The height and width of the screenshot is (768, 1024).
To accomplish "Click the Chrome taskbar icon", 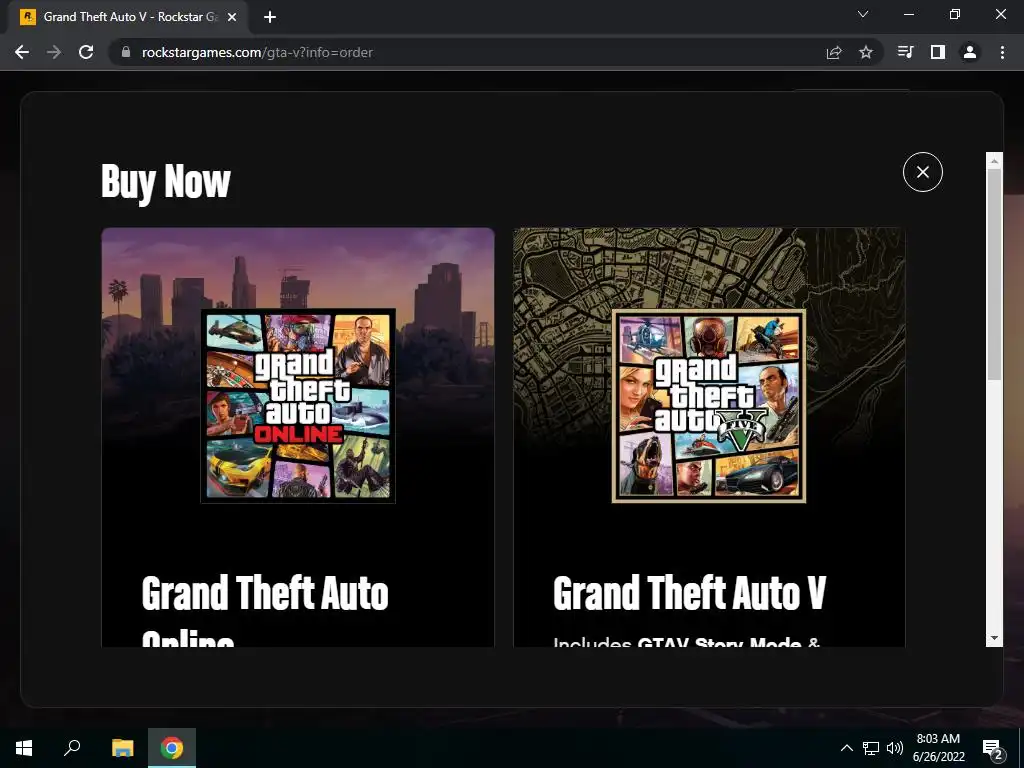I will click(172, 748).
